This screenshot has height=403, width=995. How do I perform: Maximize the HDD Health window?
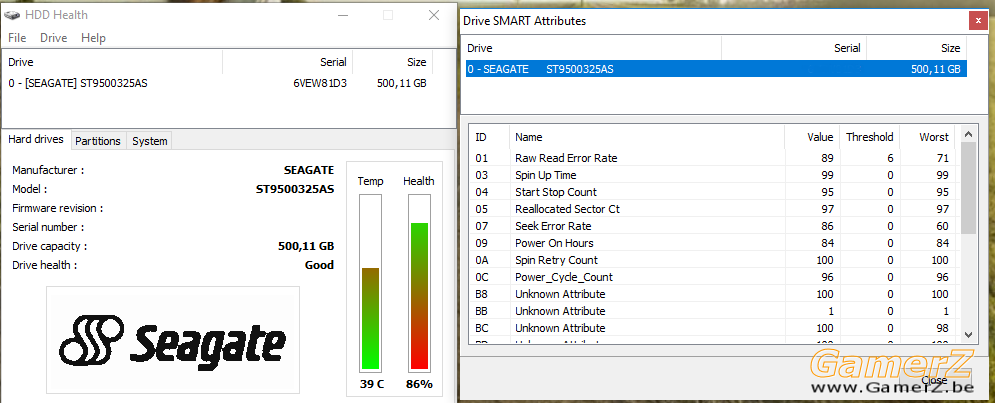[388, 15]
